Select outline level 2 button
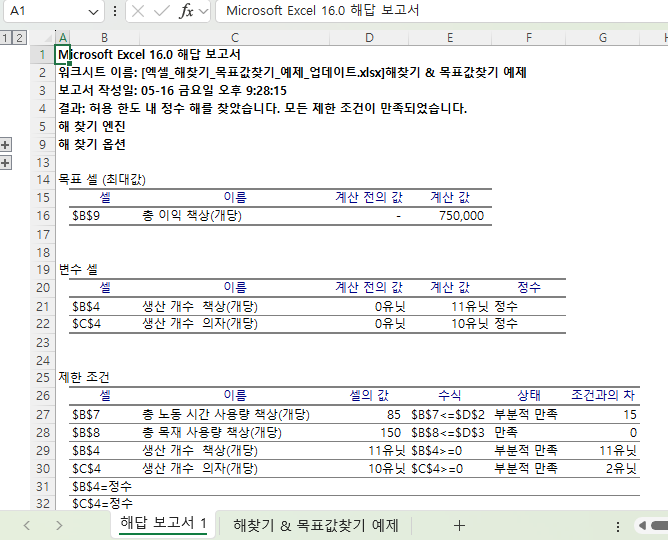 (x=19, y=38)
